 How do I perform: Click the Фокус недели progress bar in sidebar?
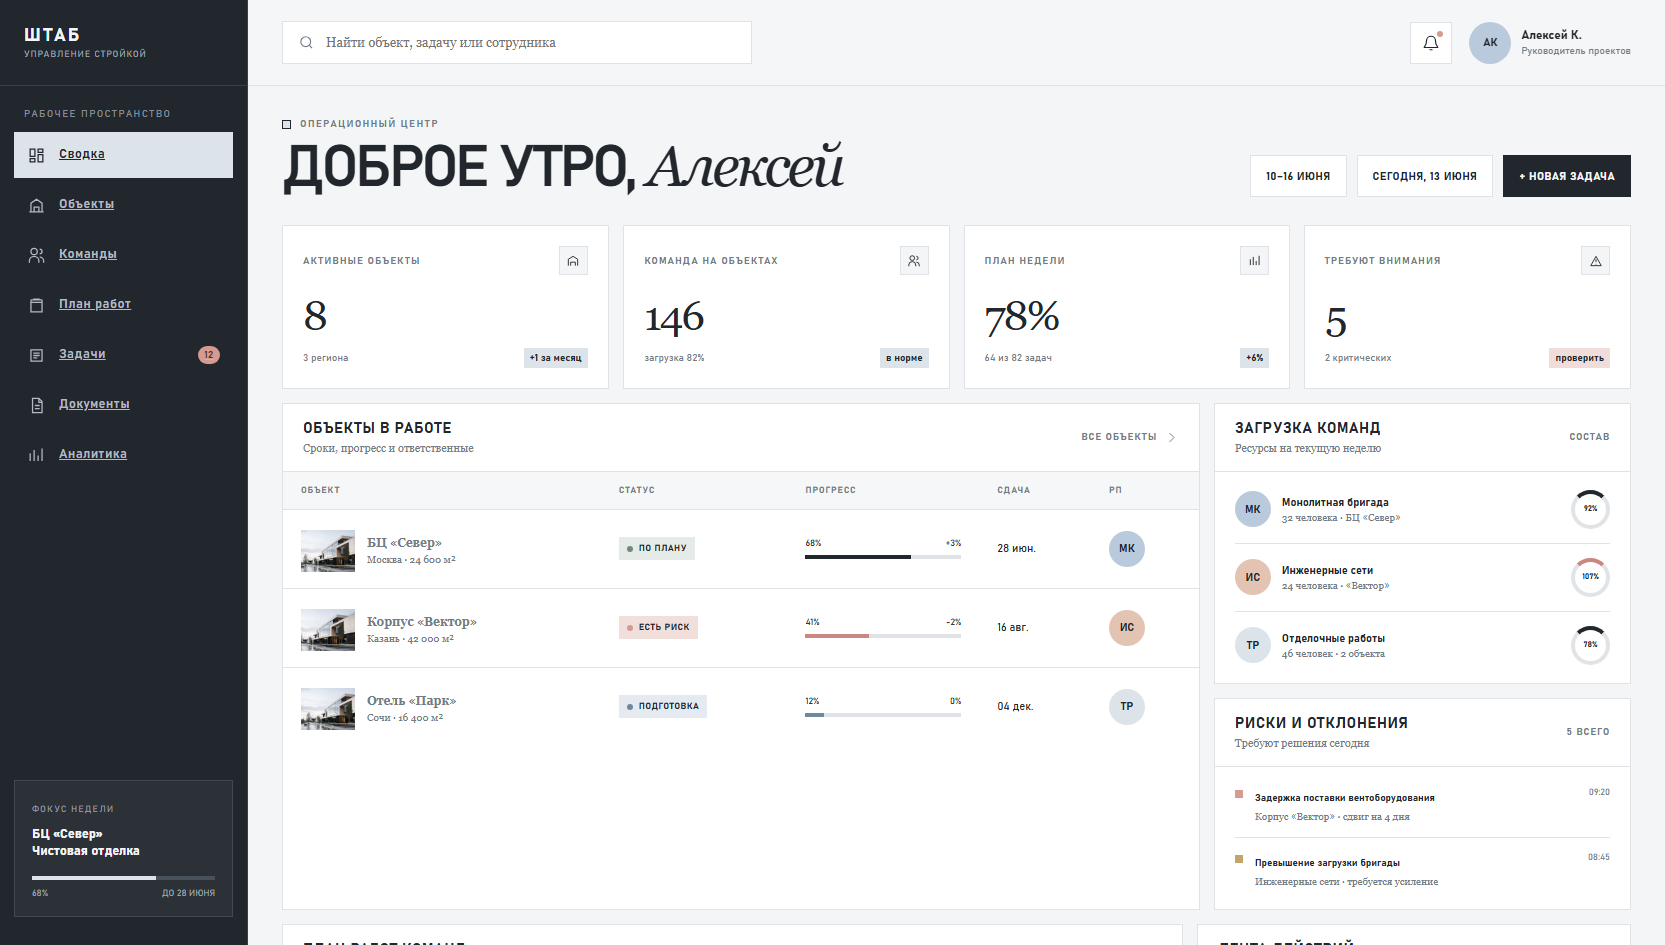tap(123, 878)
